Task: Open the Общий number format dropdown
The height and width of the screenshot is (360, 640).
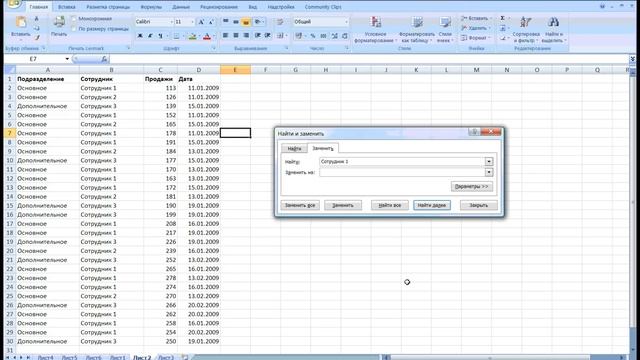Action: tap(347, 22)
